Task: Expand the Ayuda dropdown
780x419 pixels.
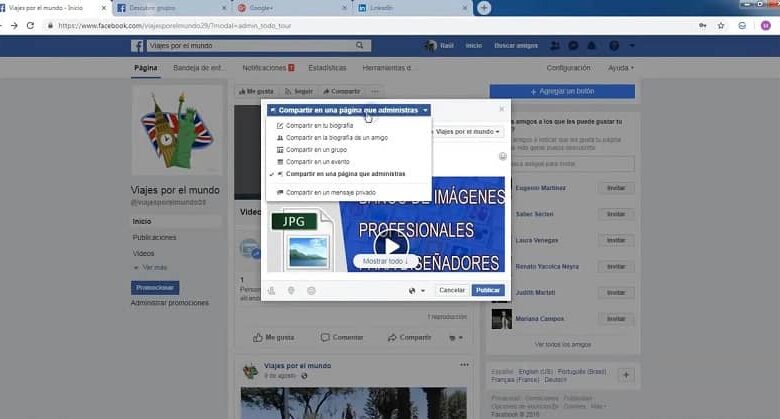Action: tap(620, 68)
